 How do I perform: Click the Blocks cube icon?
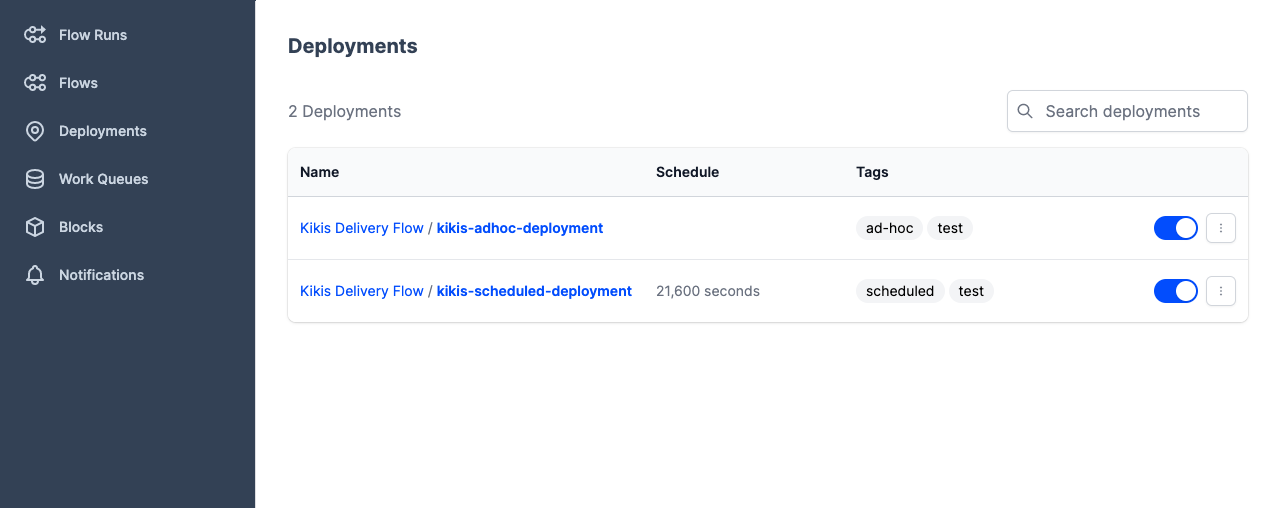(35, 227)
